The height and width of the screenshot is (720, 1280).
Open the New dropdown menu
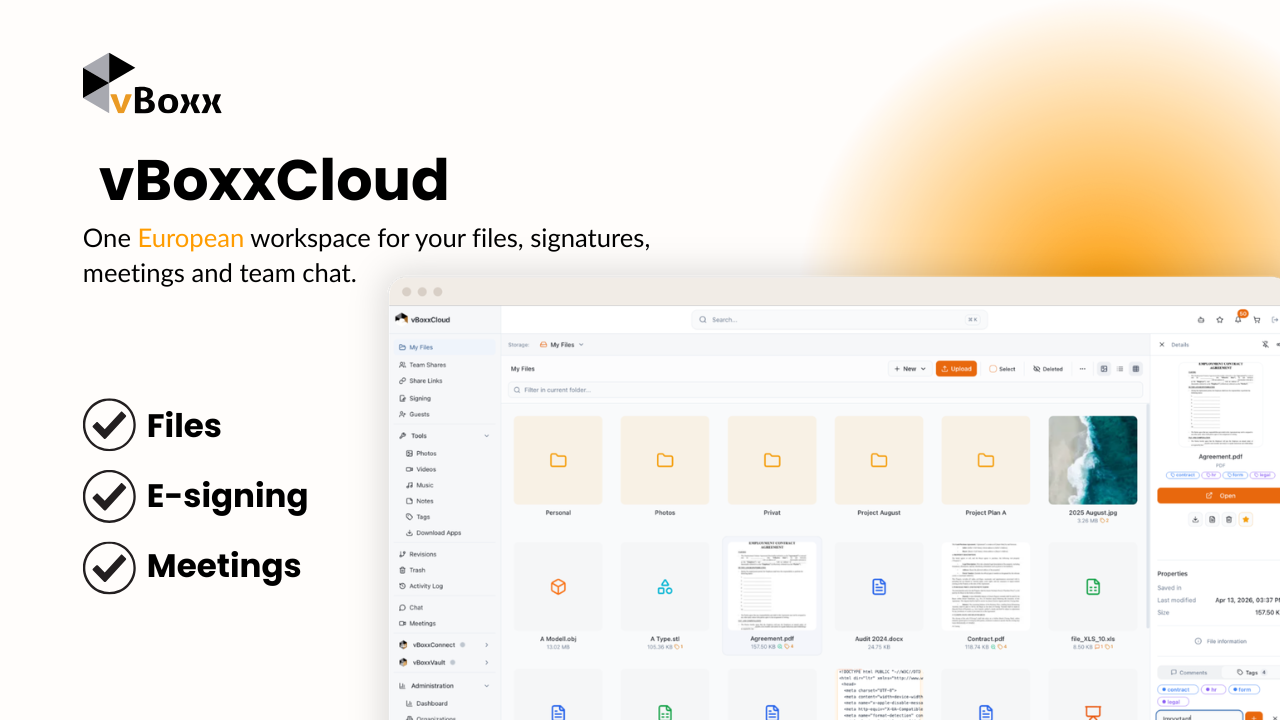[910, 369]
